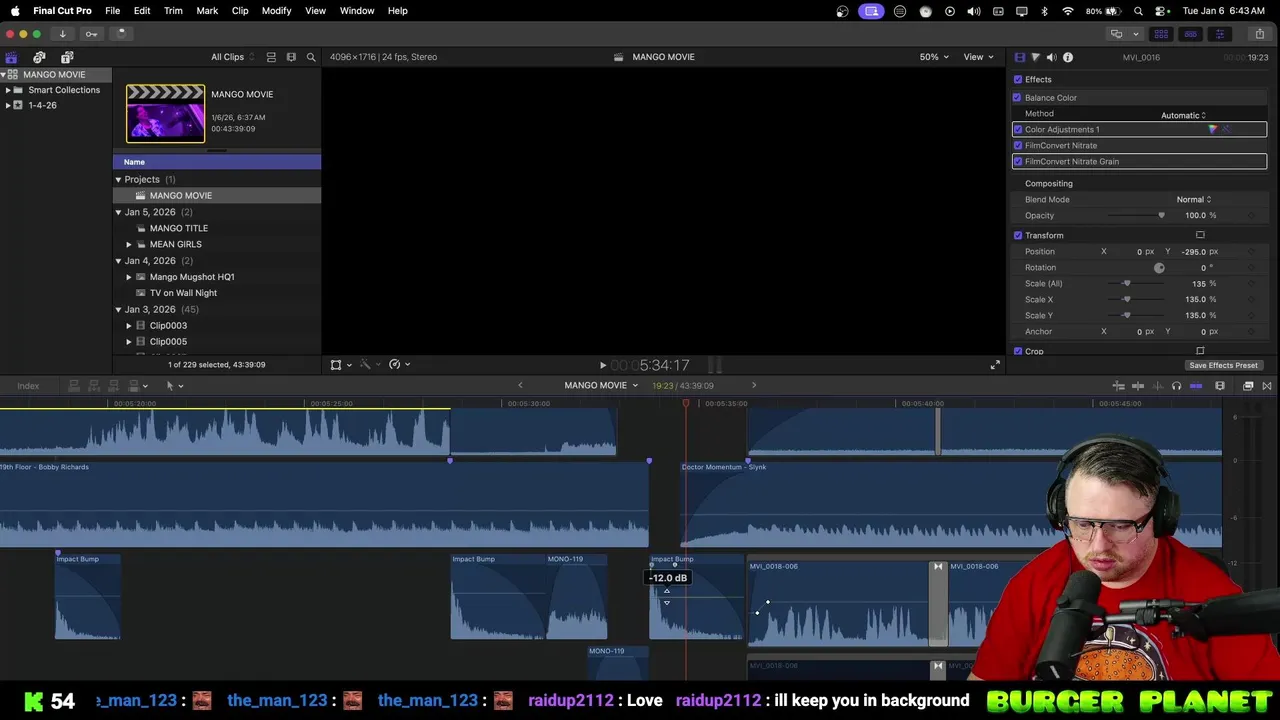The image size is (1280, 720).
Task: Enter viewer full screen mode
Action: click(994, 365)
